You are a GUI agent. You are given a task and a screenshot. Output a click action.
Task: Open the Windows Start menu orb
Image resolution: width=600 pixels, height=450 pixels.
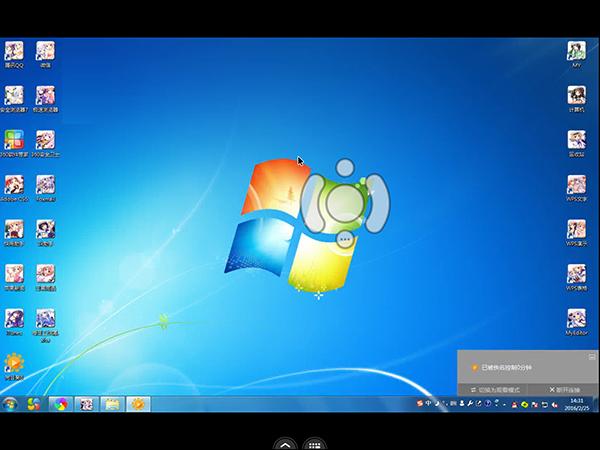10,404
